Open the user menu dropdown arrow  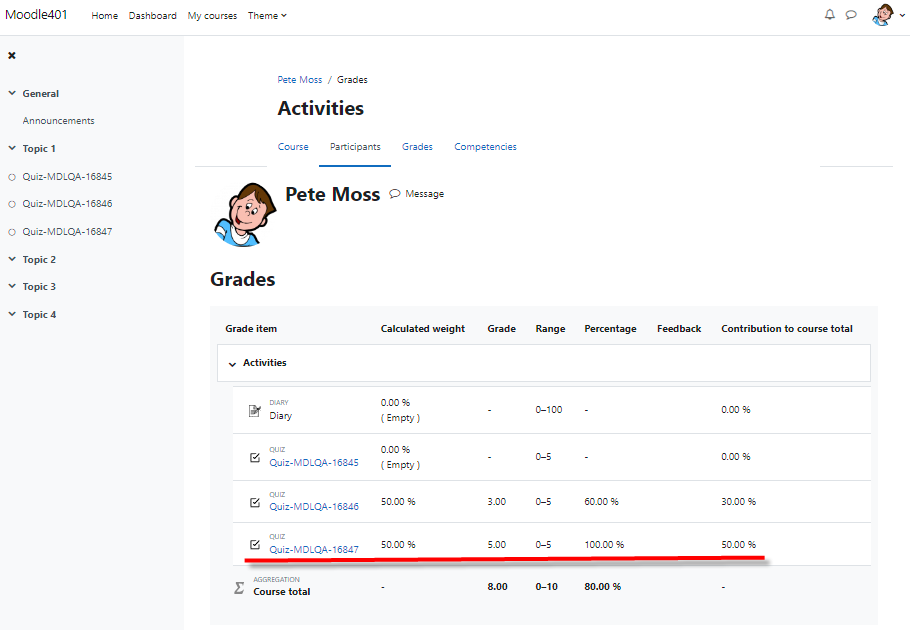[x=902, y=16]
